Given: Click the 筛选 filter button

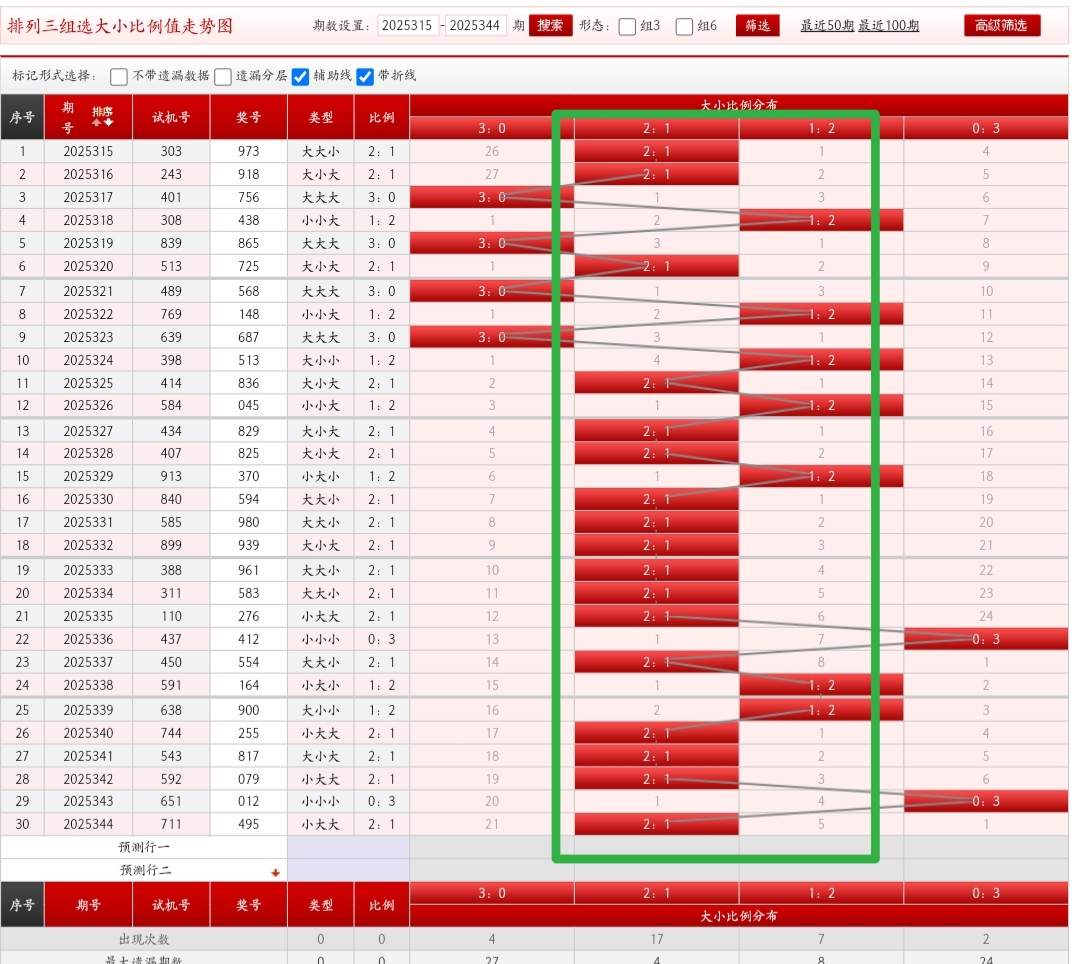Looking at the screenshot, I should [758, 25].
